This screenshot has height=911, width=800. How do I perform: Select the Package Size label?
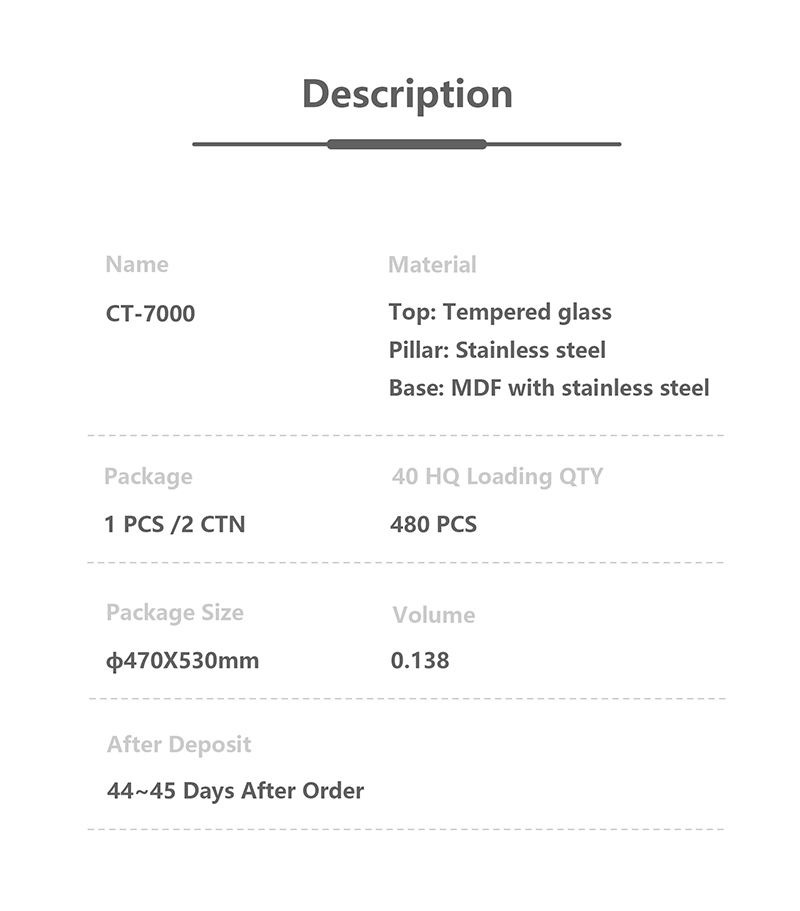175,613
